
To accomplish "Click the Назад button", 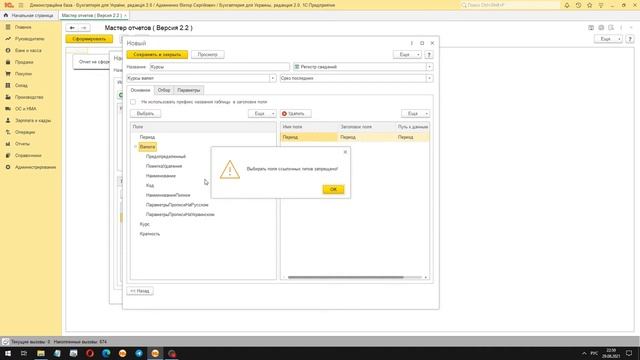I will [x=140, y=291].
